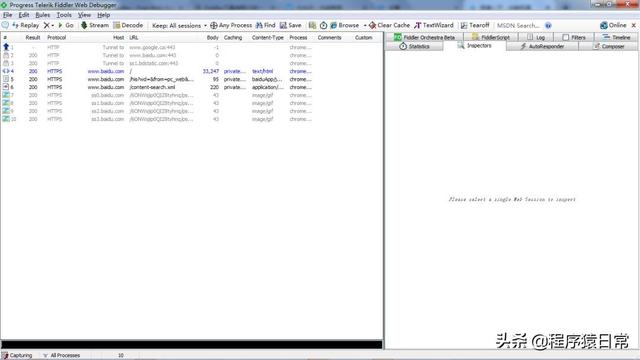
Task: Click the Find binoculars button
Action: pos(265,25)
